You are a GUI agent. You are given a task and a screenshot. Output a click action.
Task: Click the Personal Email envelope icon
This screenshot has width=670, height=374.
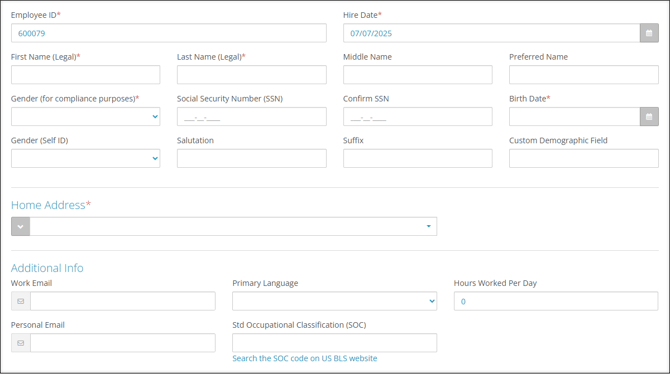(x=21, y=343)
